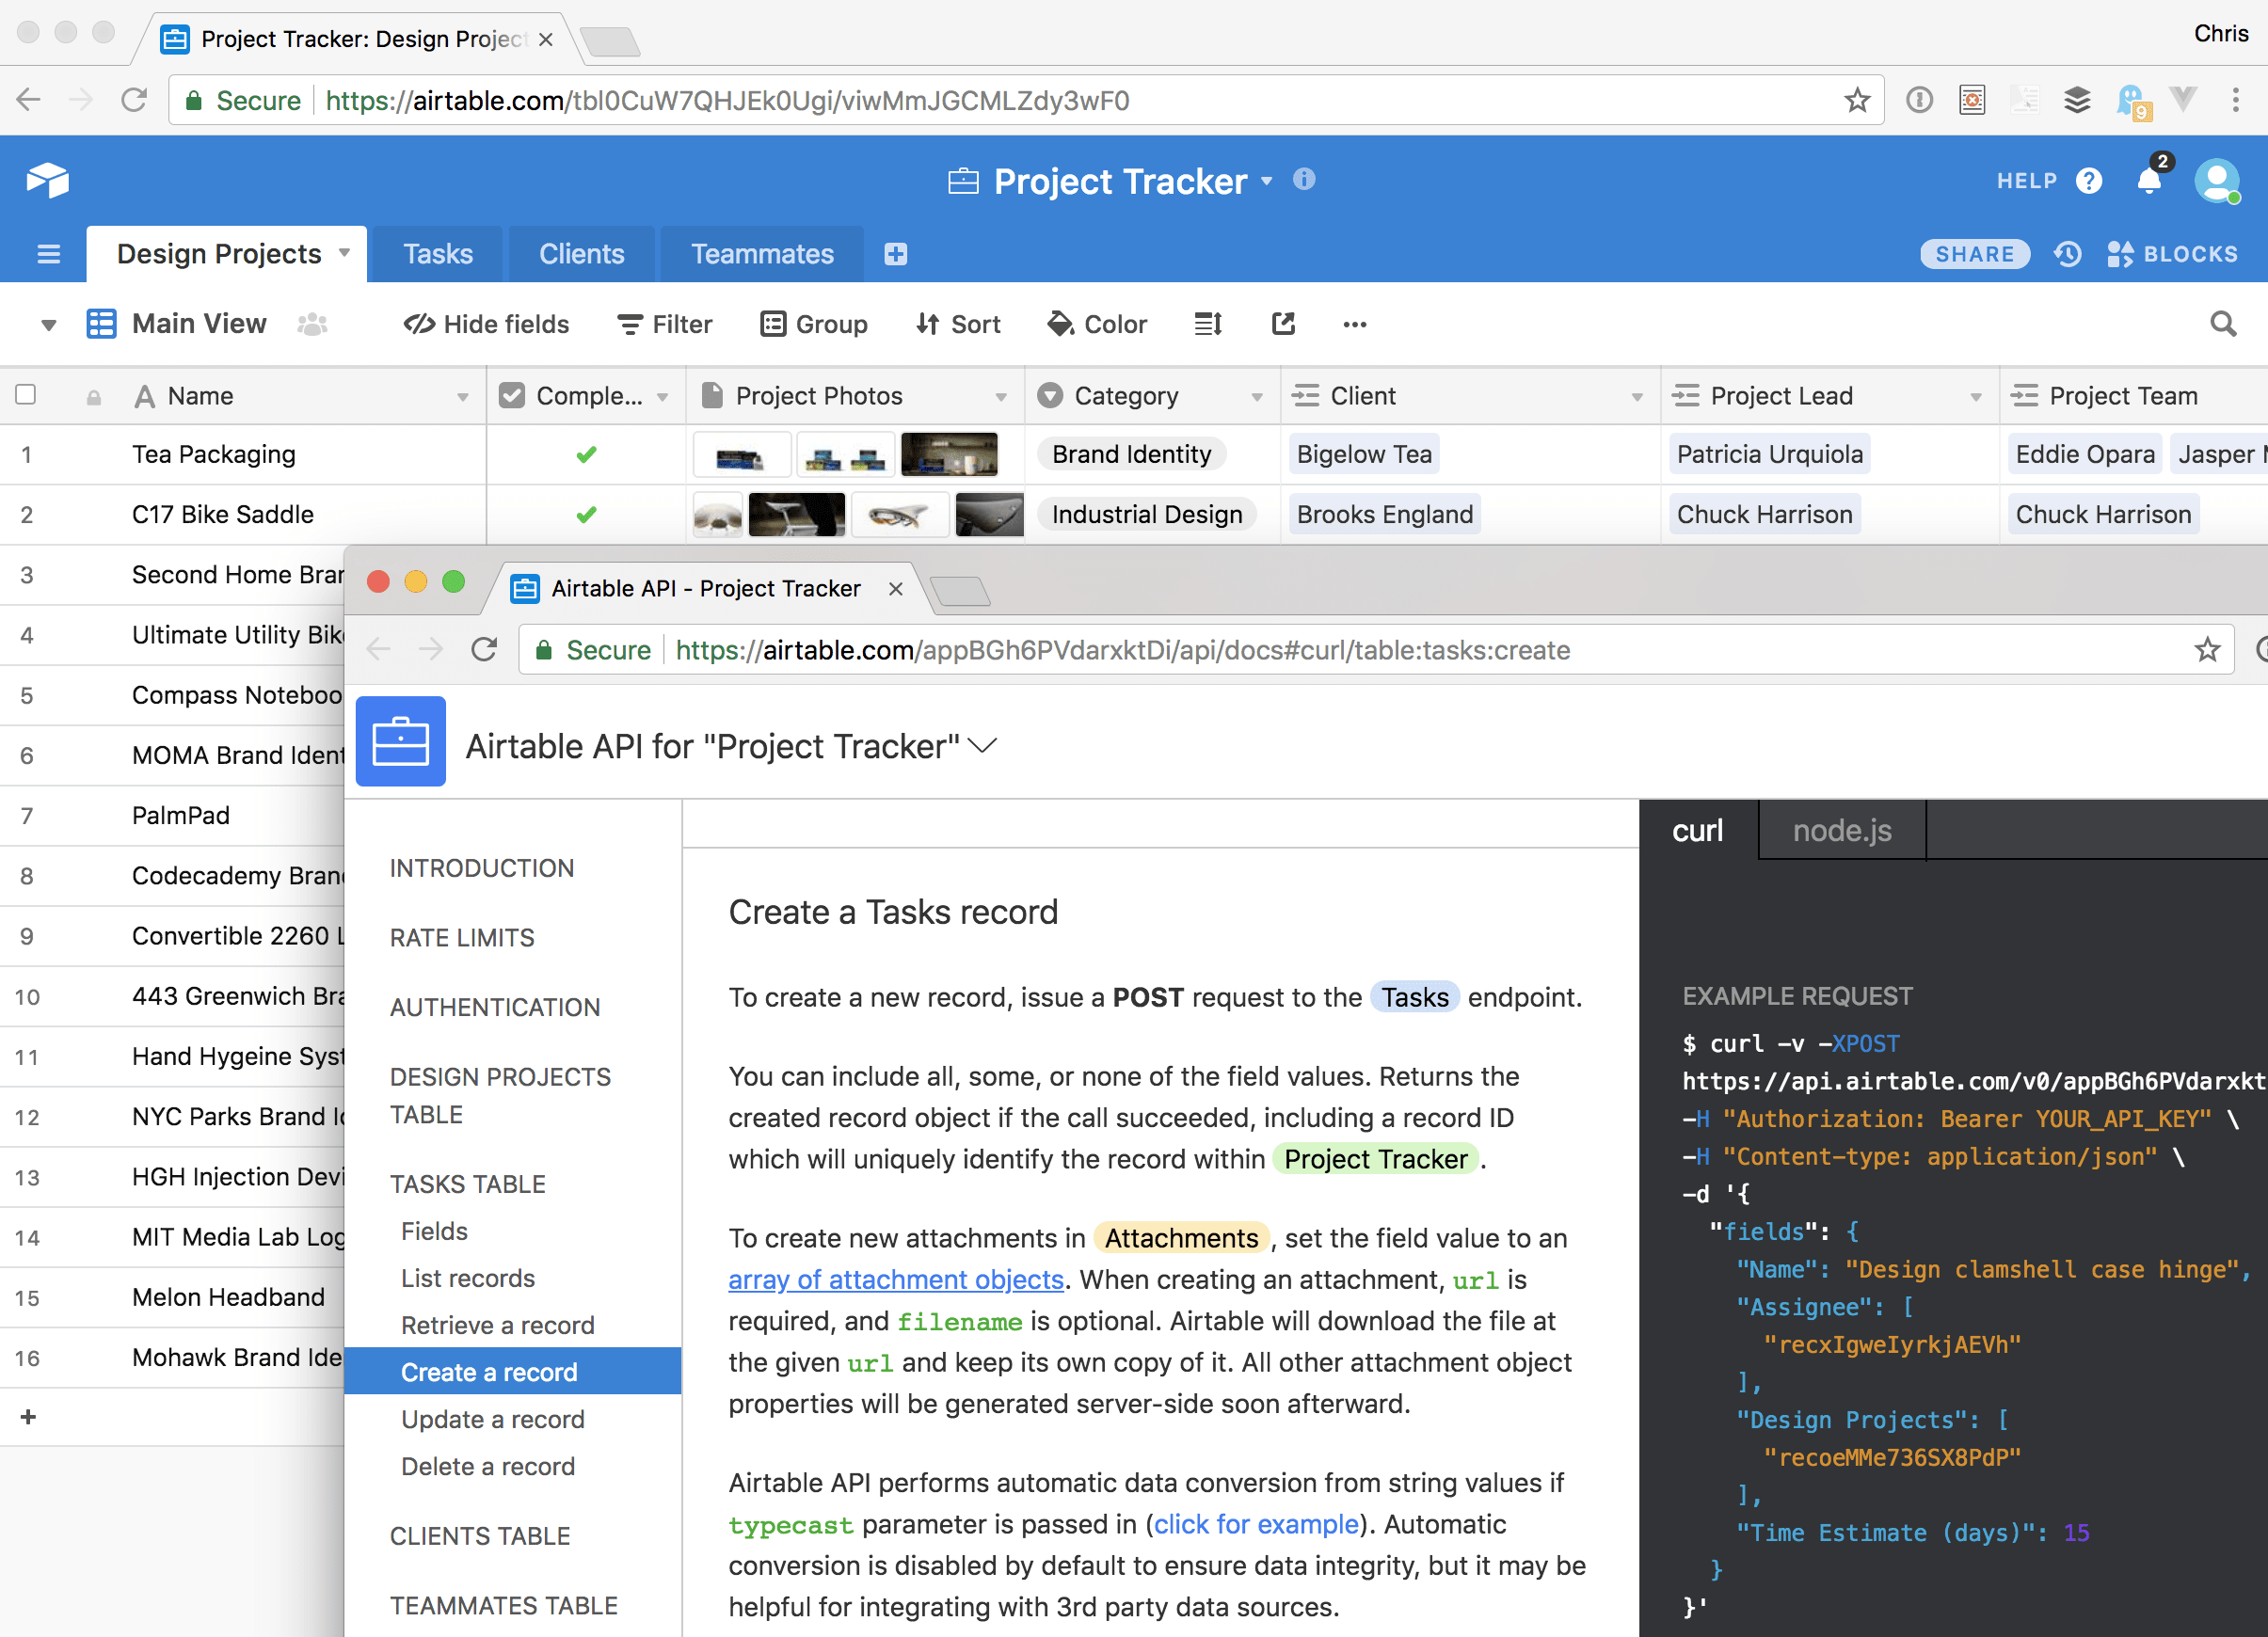This screenshot has width=2268, height=1637.
Task: Go to Update a record in sidebar
Action: pyautogui.click(x=493, y=1419)
